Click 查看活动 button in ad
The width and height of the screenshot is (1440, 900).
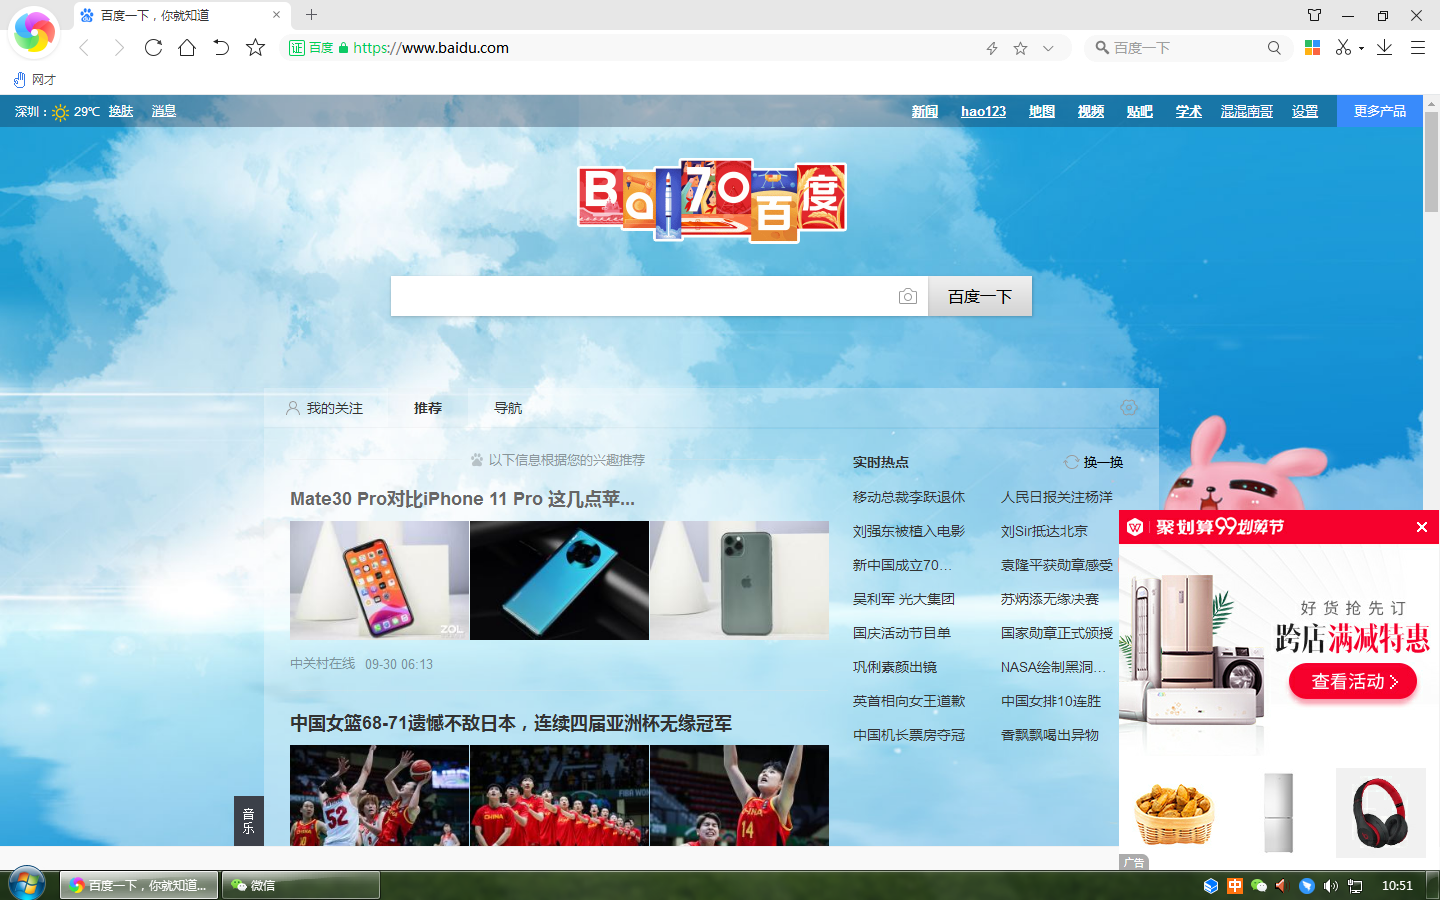pyautogui.click(x=1353, y=681)
